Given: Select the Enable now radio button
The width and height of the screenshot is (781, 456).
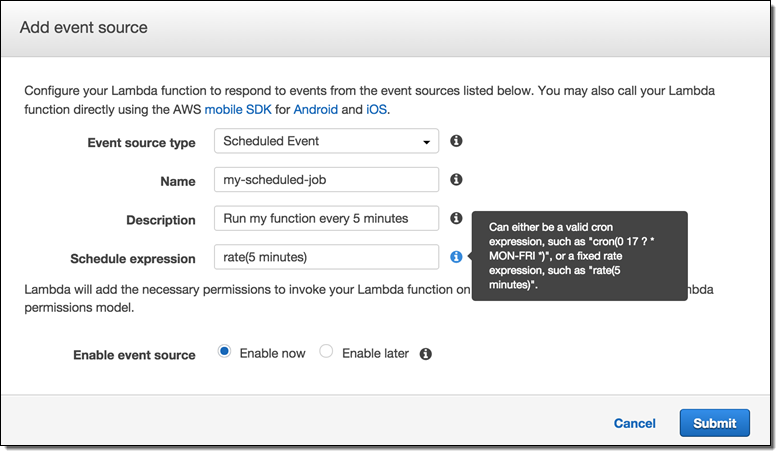Looking at the screenshot, I should [x=225, y=353].
